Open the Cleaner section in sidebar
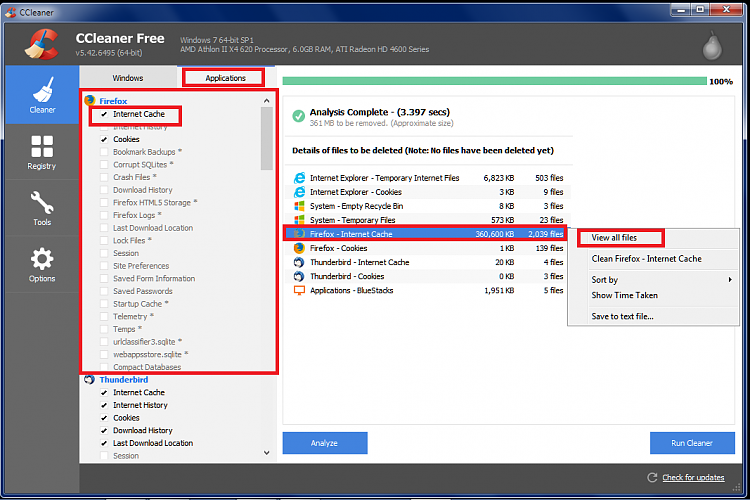 coord(42,95)
